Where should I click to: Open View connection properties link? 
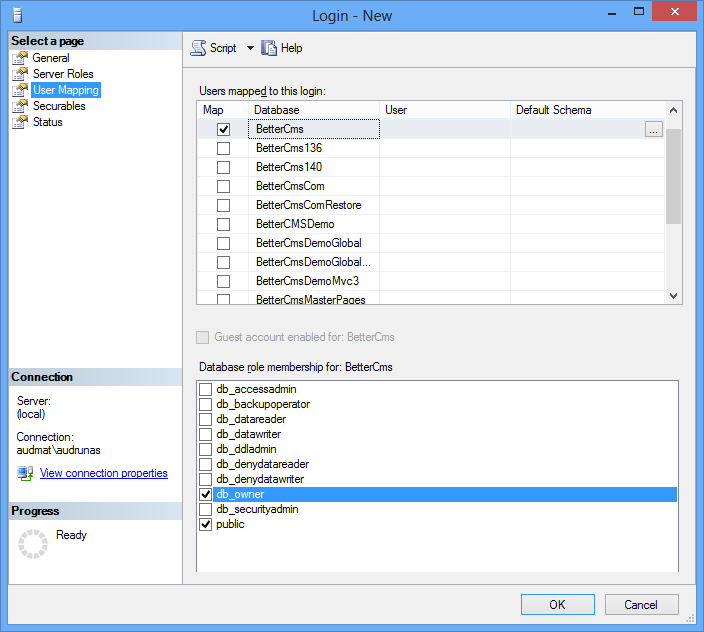104,473
